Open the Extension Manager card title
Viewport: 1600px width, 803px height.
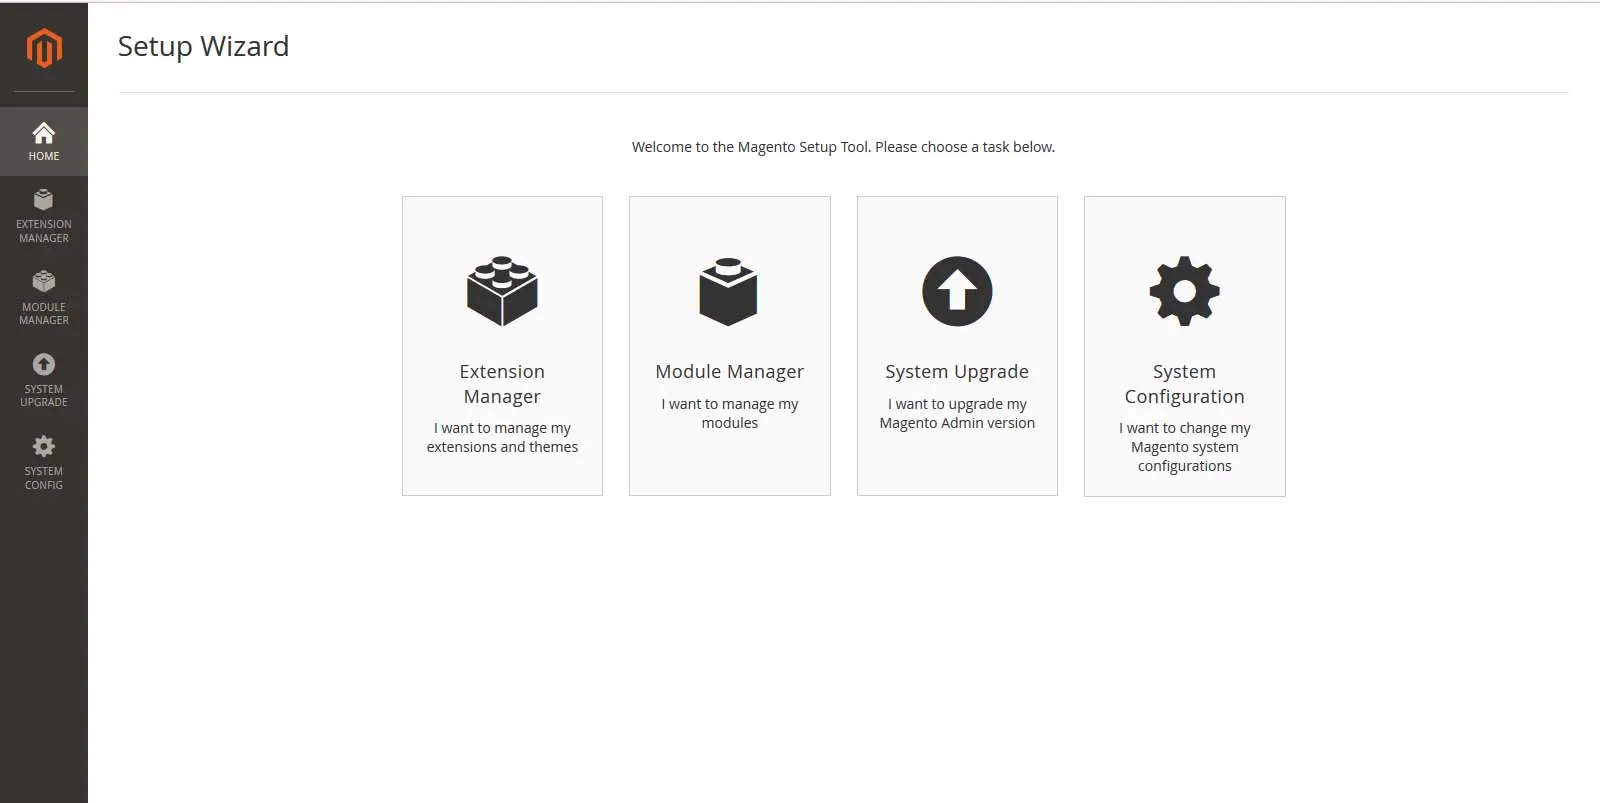pyautogui.click(x=502, y=384)
